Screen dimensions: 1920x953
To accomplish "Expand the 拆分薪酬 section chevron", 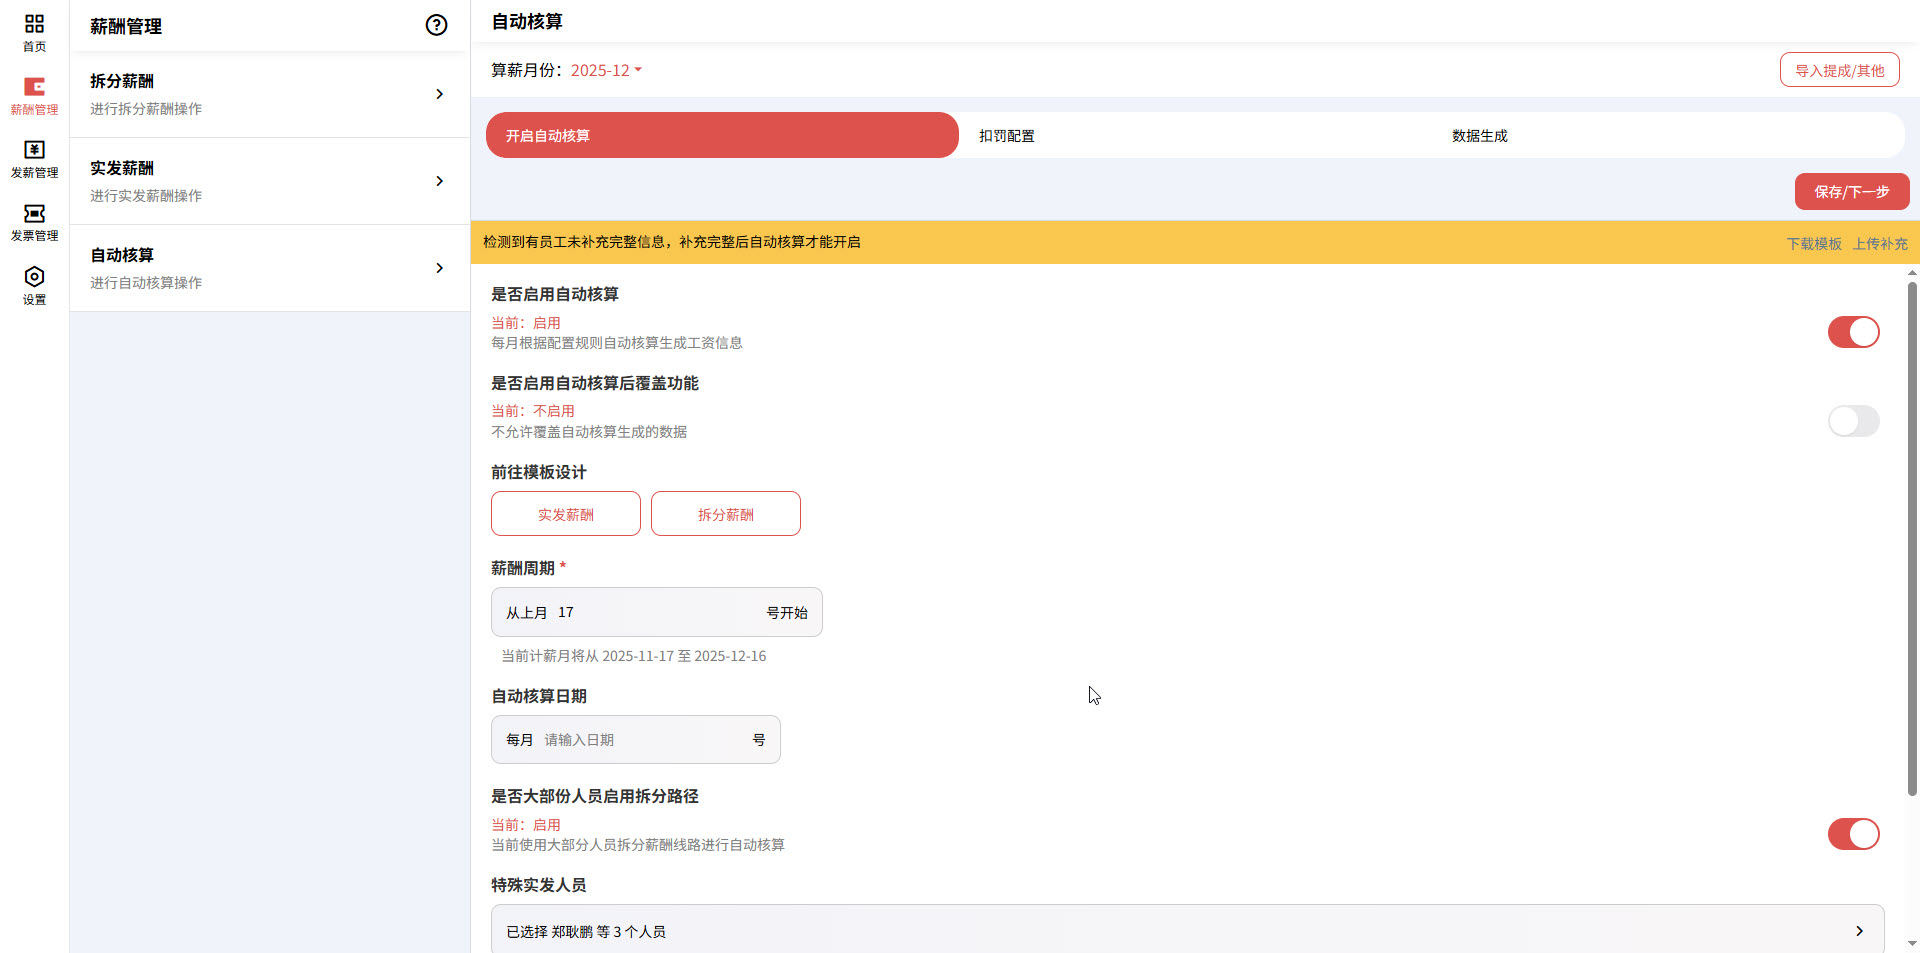I will pos(439,94).
